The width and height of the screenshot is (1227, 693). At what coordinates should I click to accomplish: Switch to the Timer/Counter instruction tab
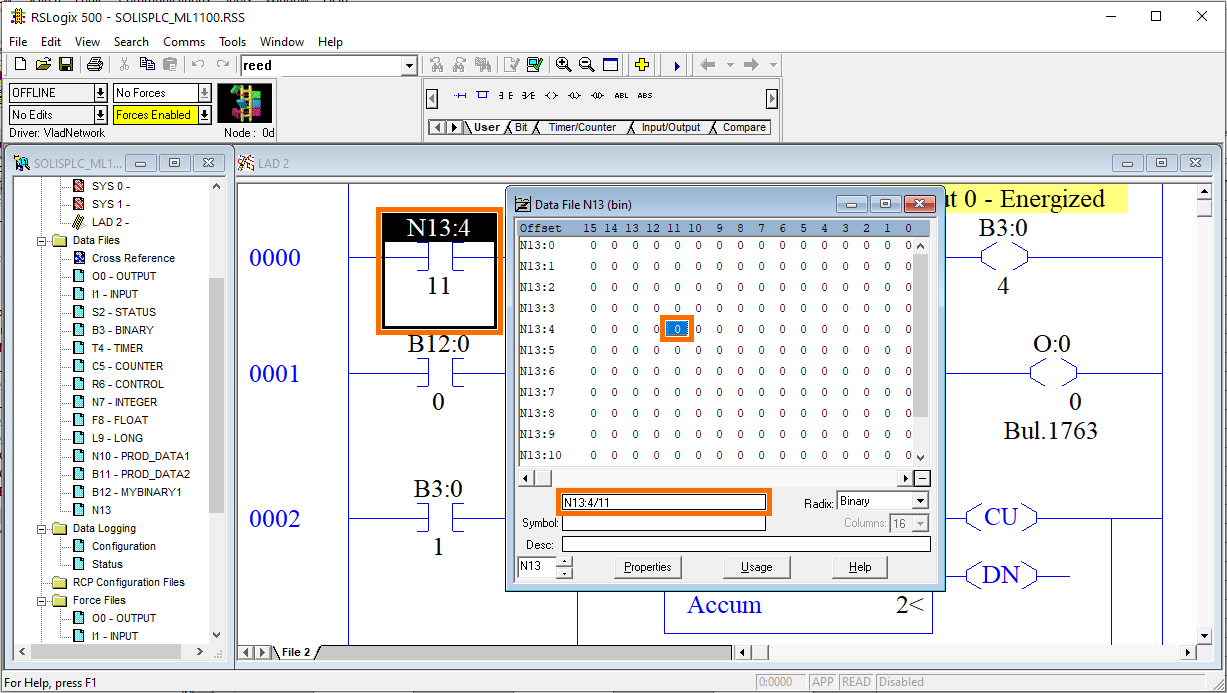pyautogui.click(x=582, y=127)
